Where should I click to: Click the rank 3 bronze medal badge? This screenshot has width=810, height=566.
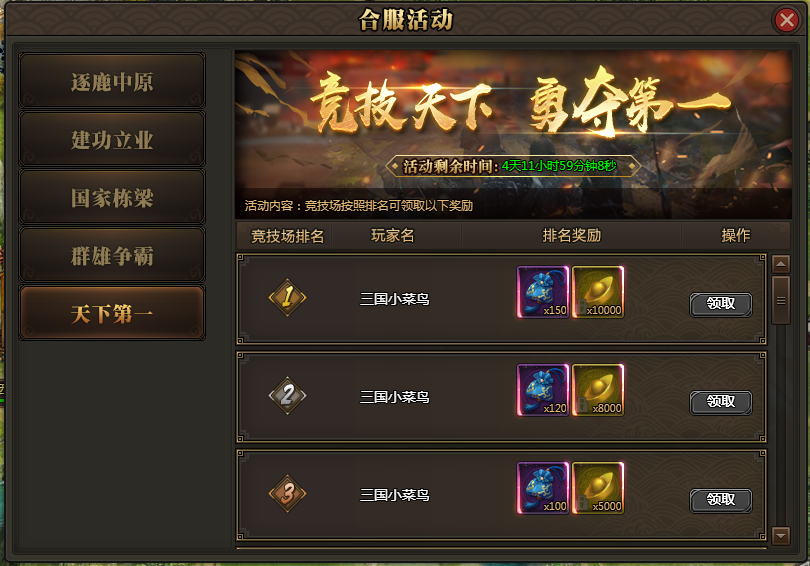(287, 494)
